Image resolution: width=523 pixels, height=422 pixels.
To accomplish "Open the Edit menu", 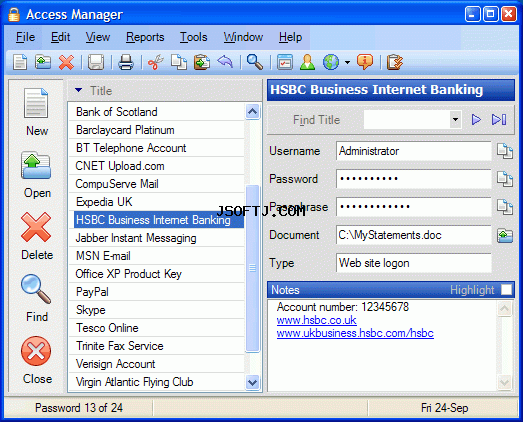I will [x=60, y=37].
